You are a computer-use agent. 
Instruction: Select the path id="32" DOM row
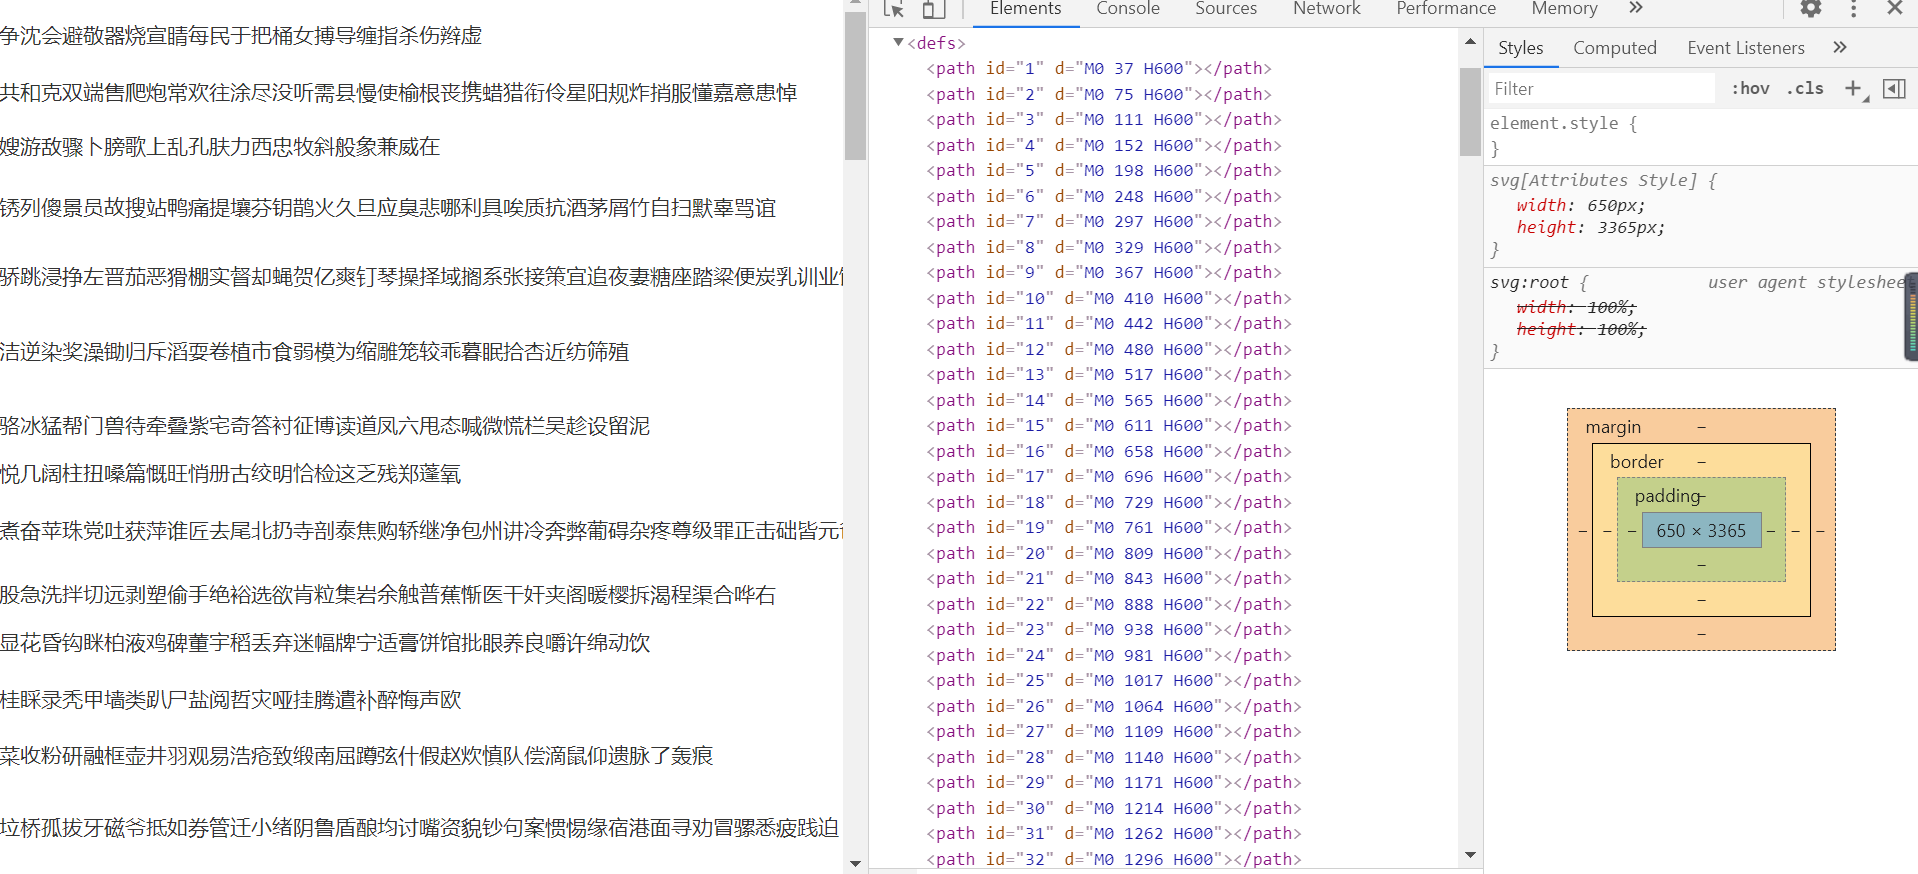tap(1114, 859)
